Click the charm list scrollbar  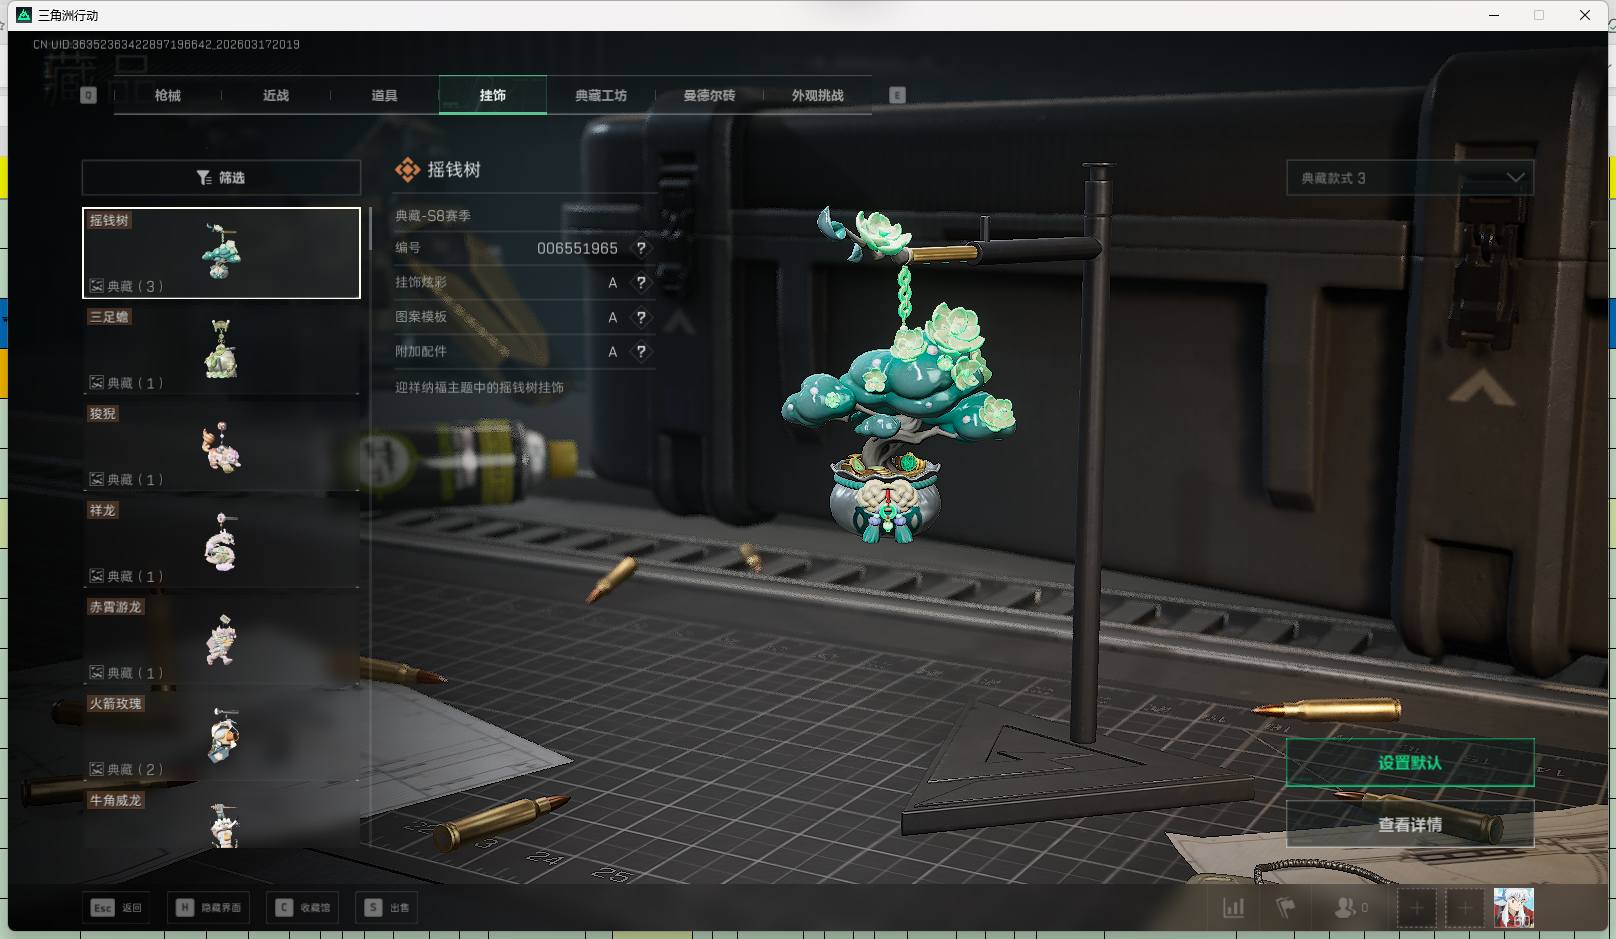[x=370, y=230]
